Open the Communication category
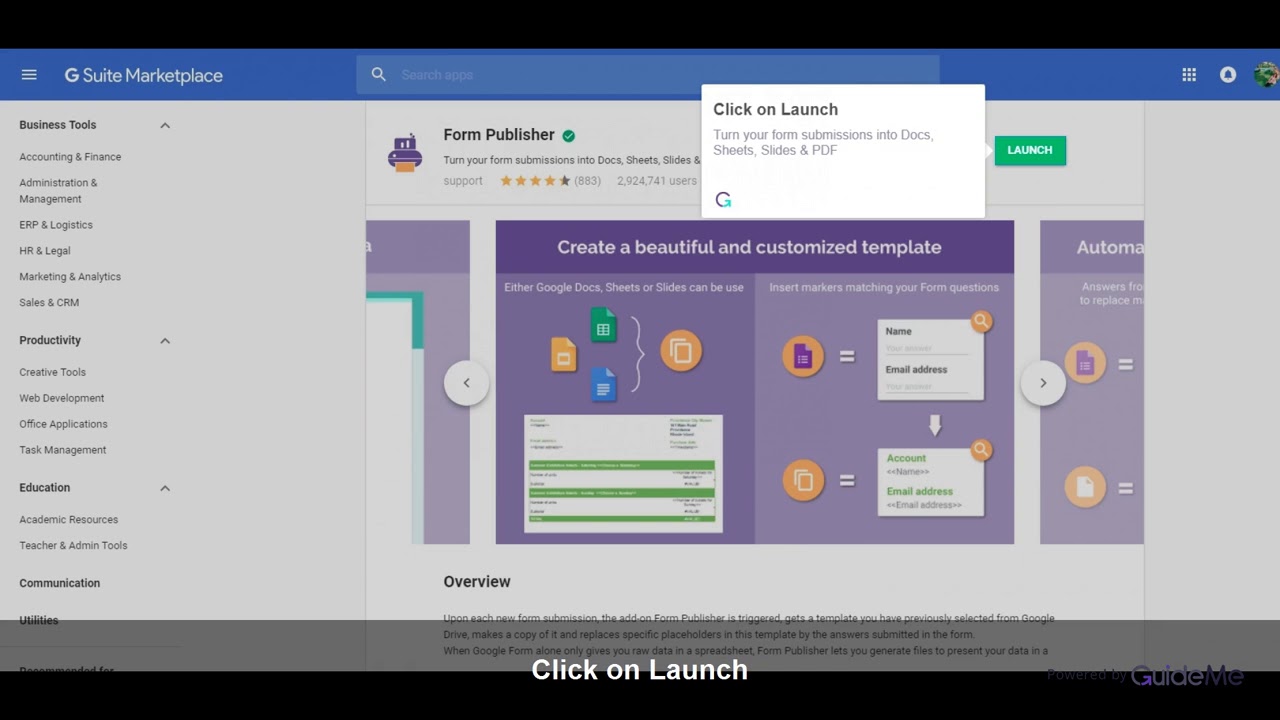The width and height of the screenshot is (1280, 720). pyautogui.click(x=60, y=583)
